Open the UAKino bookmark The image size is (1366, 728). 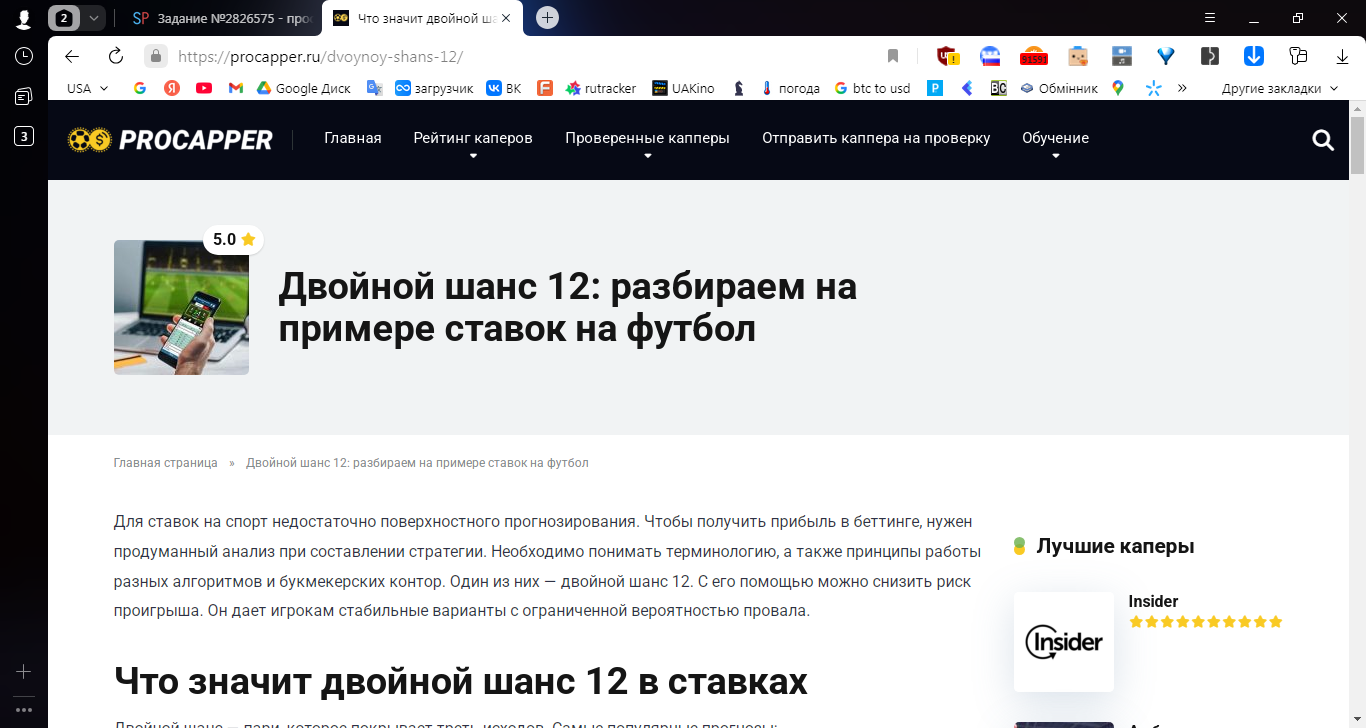(x=683, y=88)
